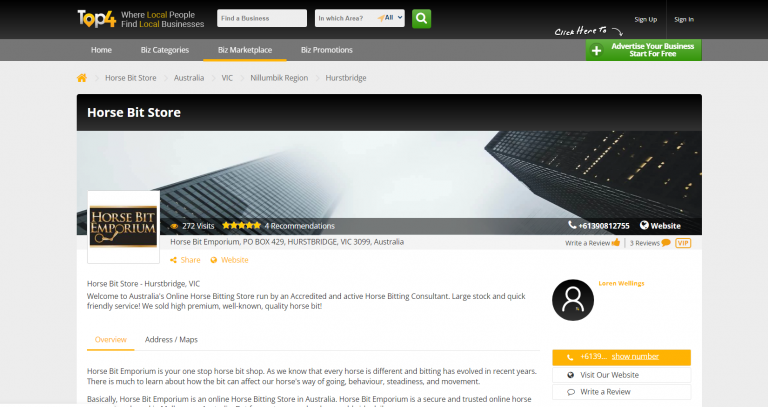Open the Biz Promotions menu item
Image resolution: width=768 pixels, height=407 pixels.
point(326,50)
